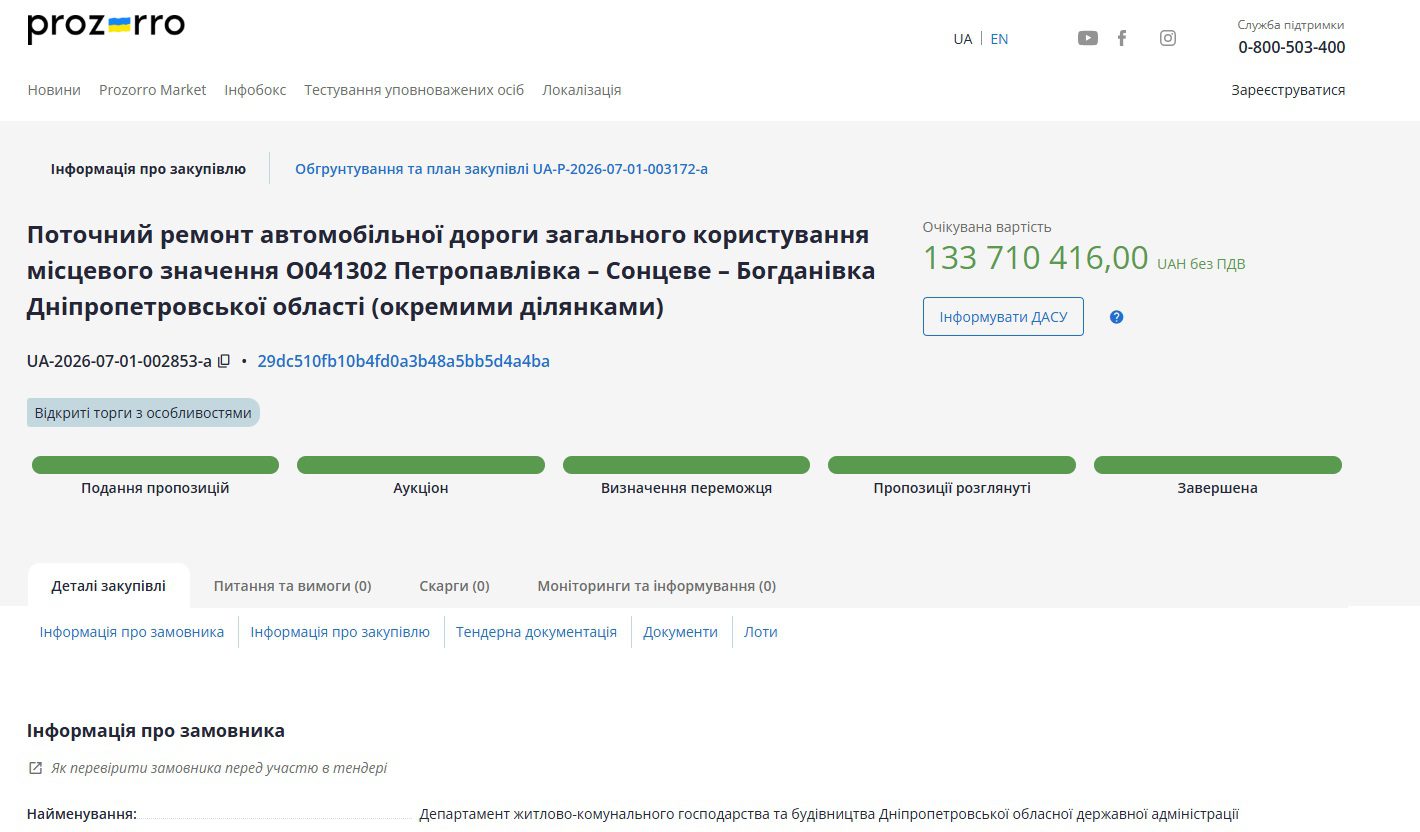Switch language to EN
This screenshot has width=1420, height=832.
999,39
